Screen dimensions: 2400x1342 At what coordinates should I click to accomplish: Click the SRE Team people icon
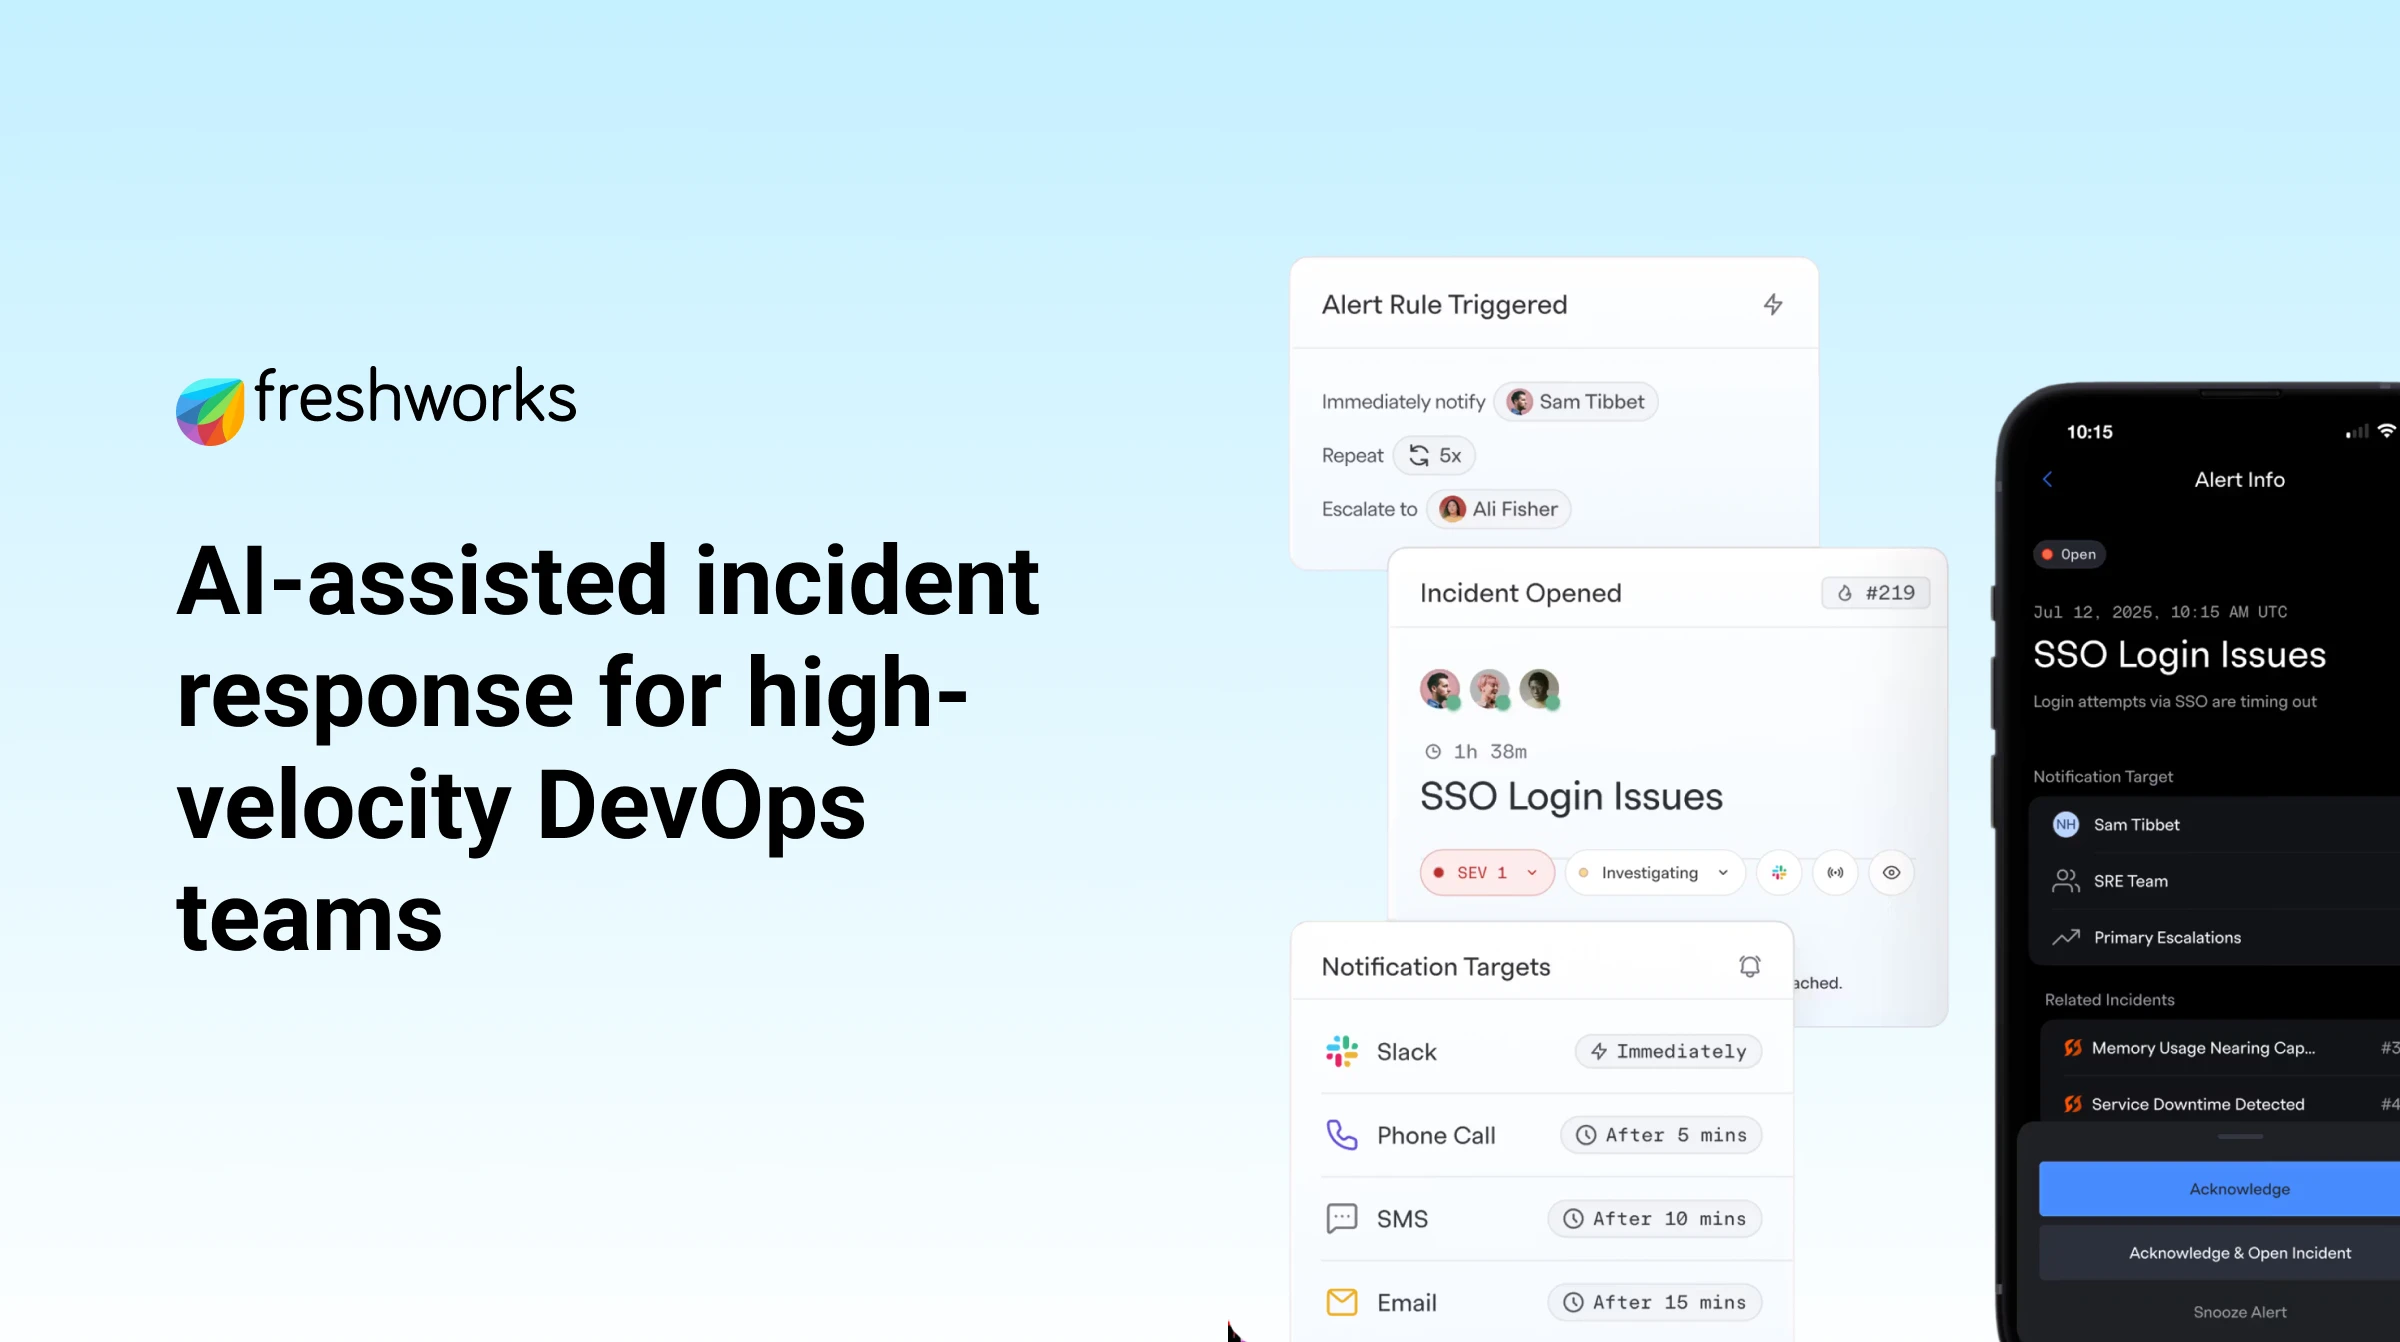point(2065,881)
